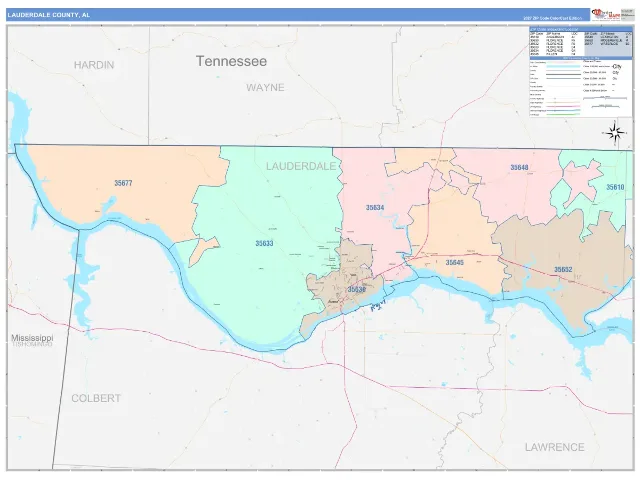
Task: Click the "Tennessee" state label
Action: [x=231, y=61]
